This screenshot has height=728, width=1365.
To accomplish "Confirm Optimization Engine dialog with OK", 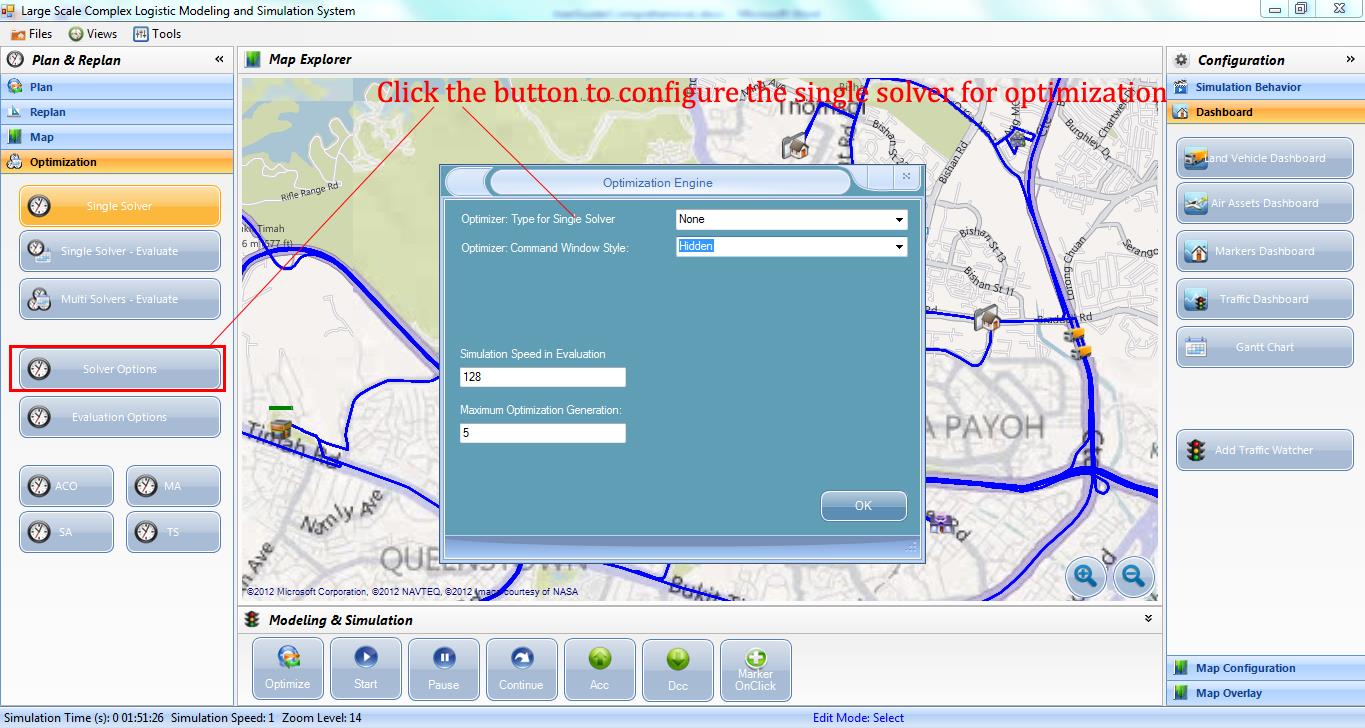I will tap(863, 506).
